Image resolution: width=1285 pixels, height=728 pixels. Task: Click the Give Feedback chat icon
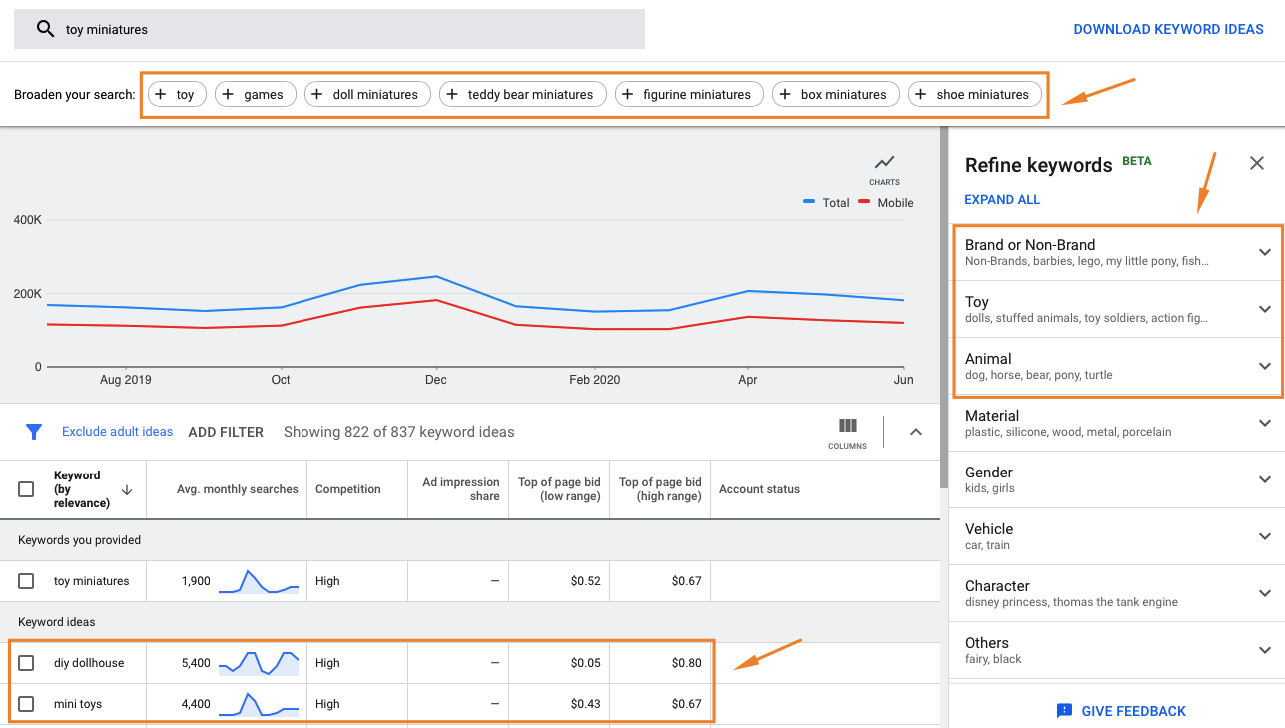tap(1062, 710)
